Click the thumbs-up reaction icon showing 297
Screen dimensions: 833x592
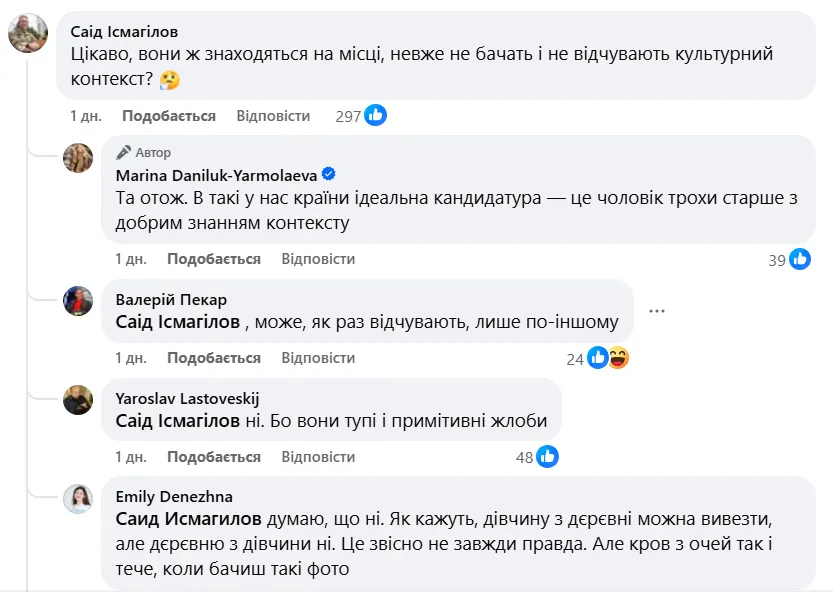374,115
